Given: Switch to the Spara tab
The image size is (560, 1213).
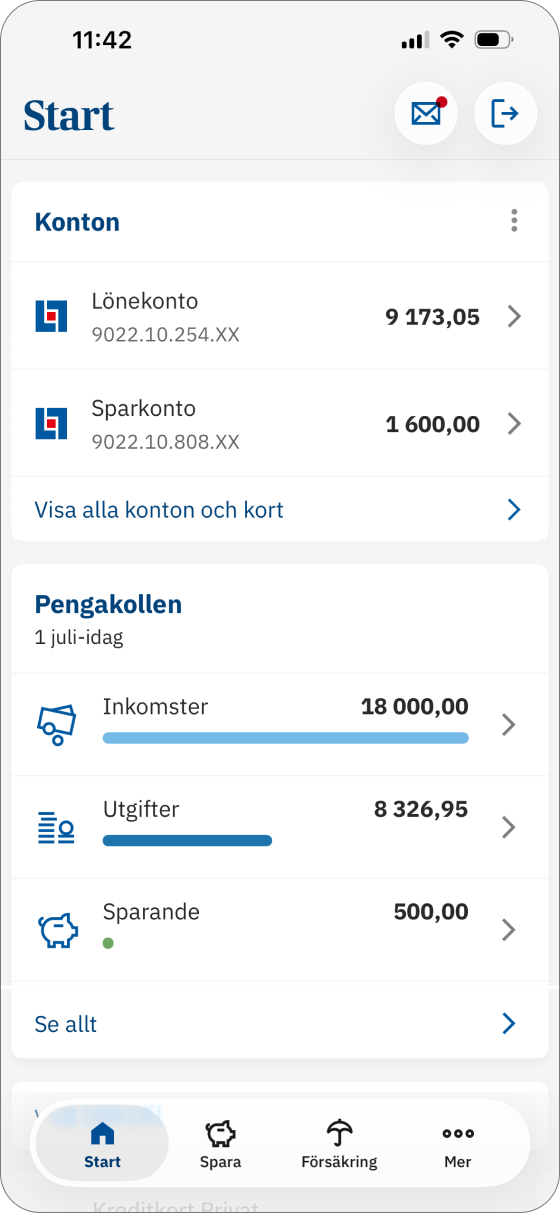Looking at the screenshot, I should [x=220, y=1144].
